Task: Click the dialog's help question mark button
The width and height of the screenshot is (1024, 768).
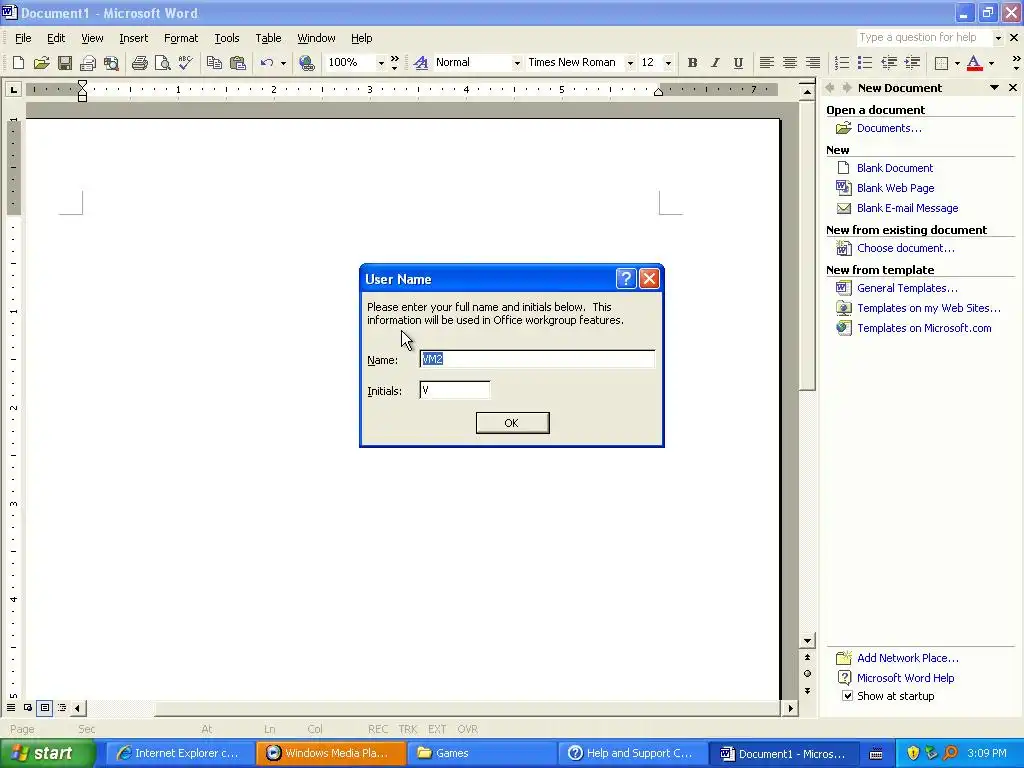Action: [626, 279]
